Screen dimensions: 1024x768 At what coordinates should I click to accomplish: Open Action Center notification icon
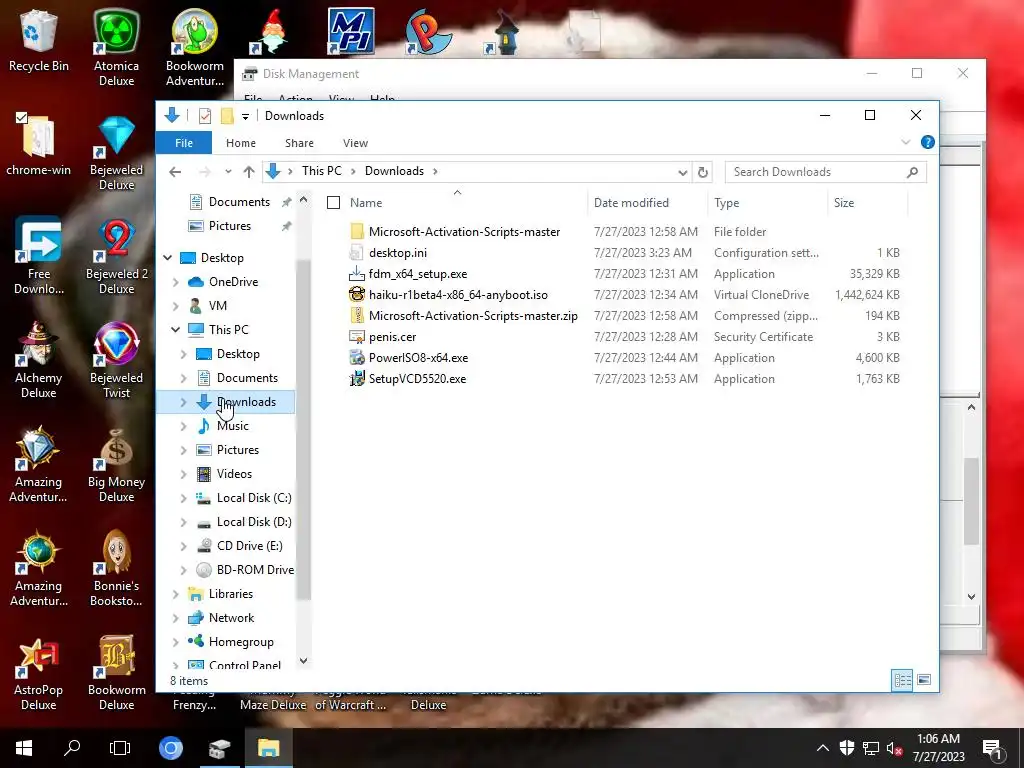tap(992, 748)
